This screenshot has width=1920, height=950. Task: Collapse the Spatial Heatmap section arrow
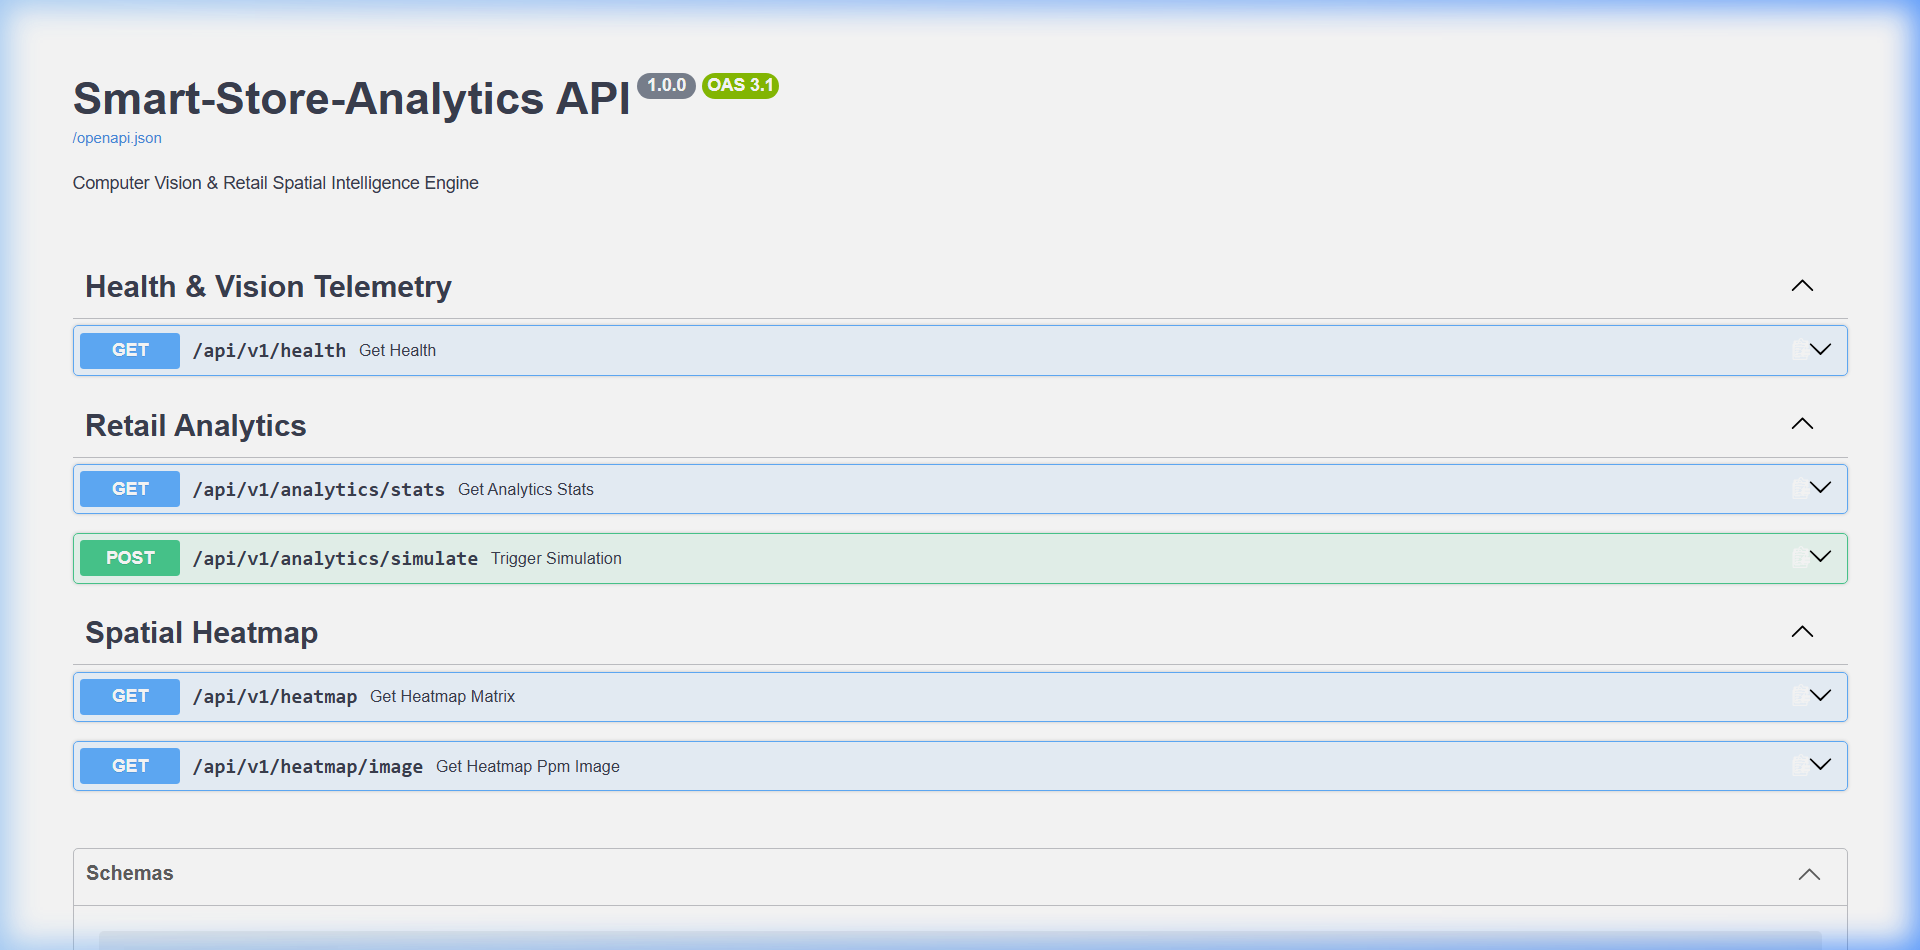pyautogui.click(x=1802, y=632)
